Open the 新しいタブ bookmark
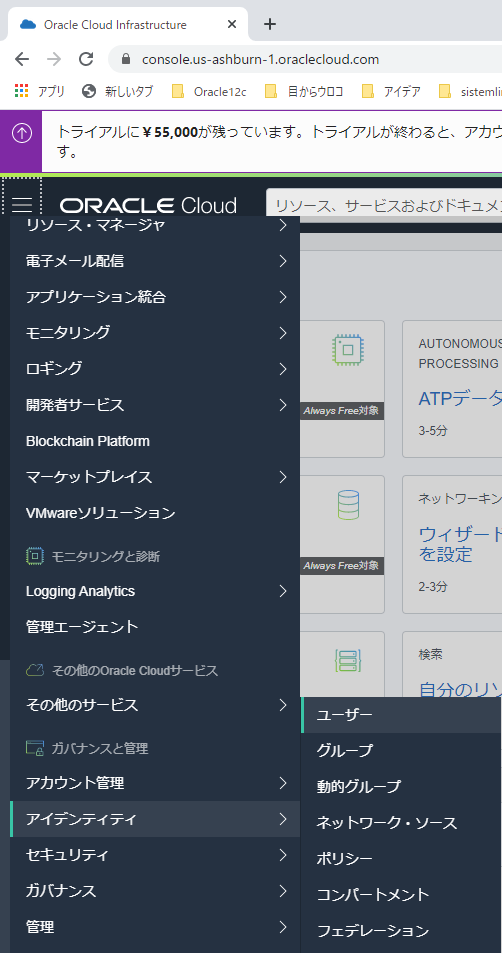Viewport: 502px width, 953px height. coord(117,92)
